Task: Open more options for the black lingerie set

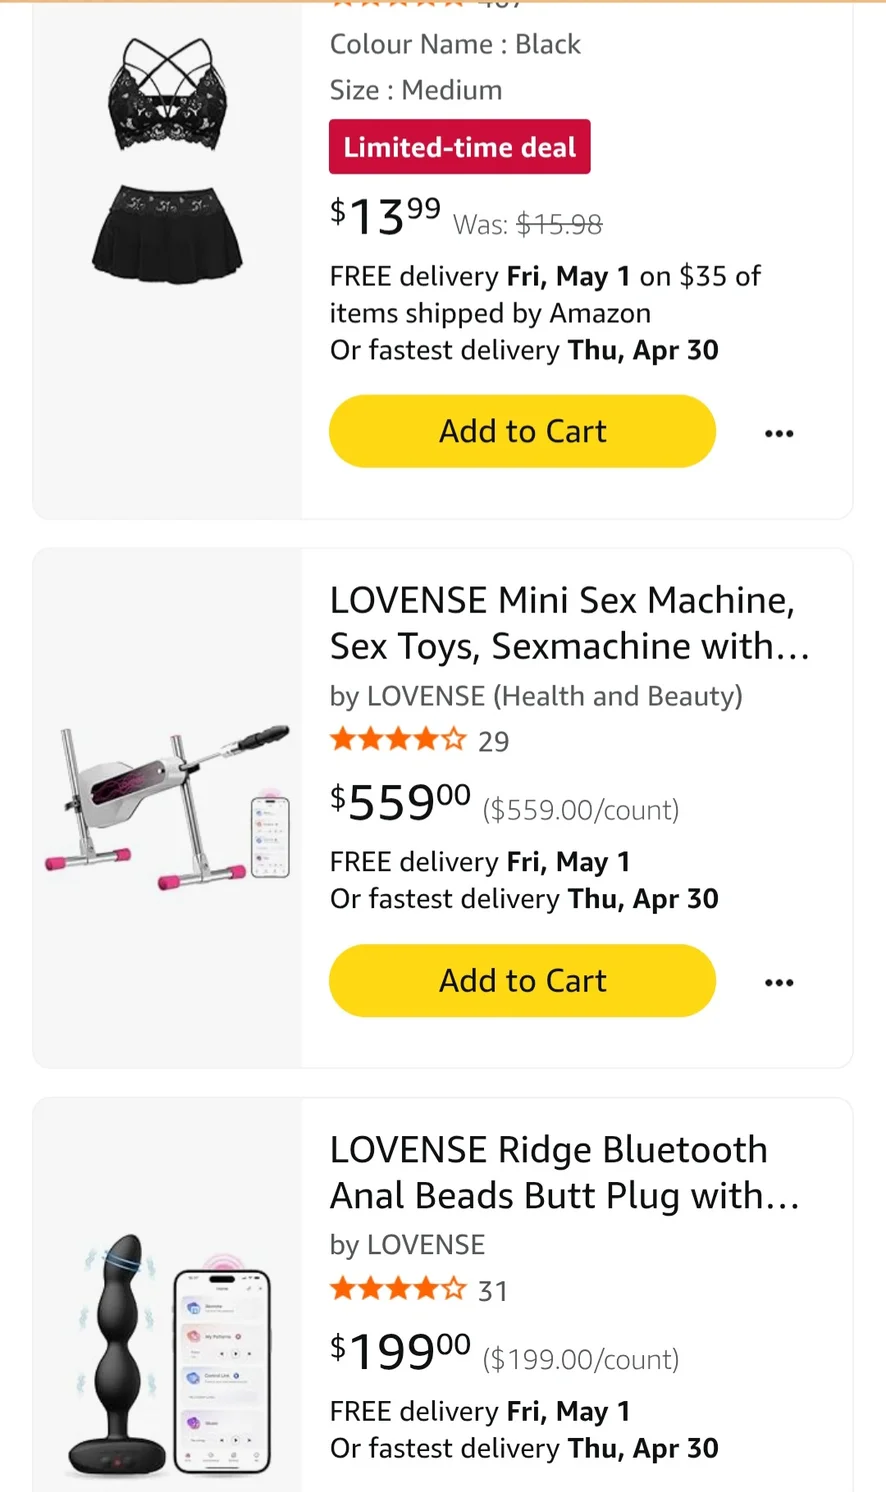Action: coord(779,433)
